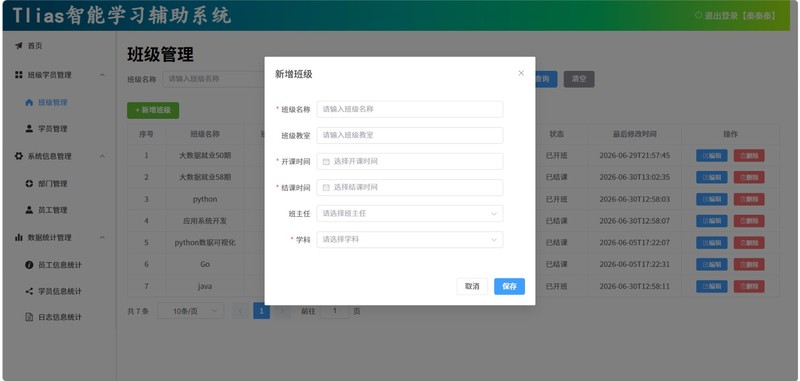Click the 日志信息统计 document icon

click(x=30, y=317)
